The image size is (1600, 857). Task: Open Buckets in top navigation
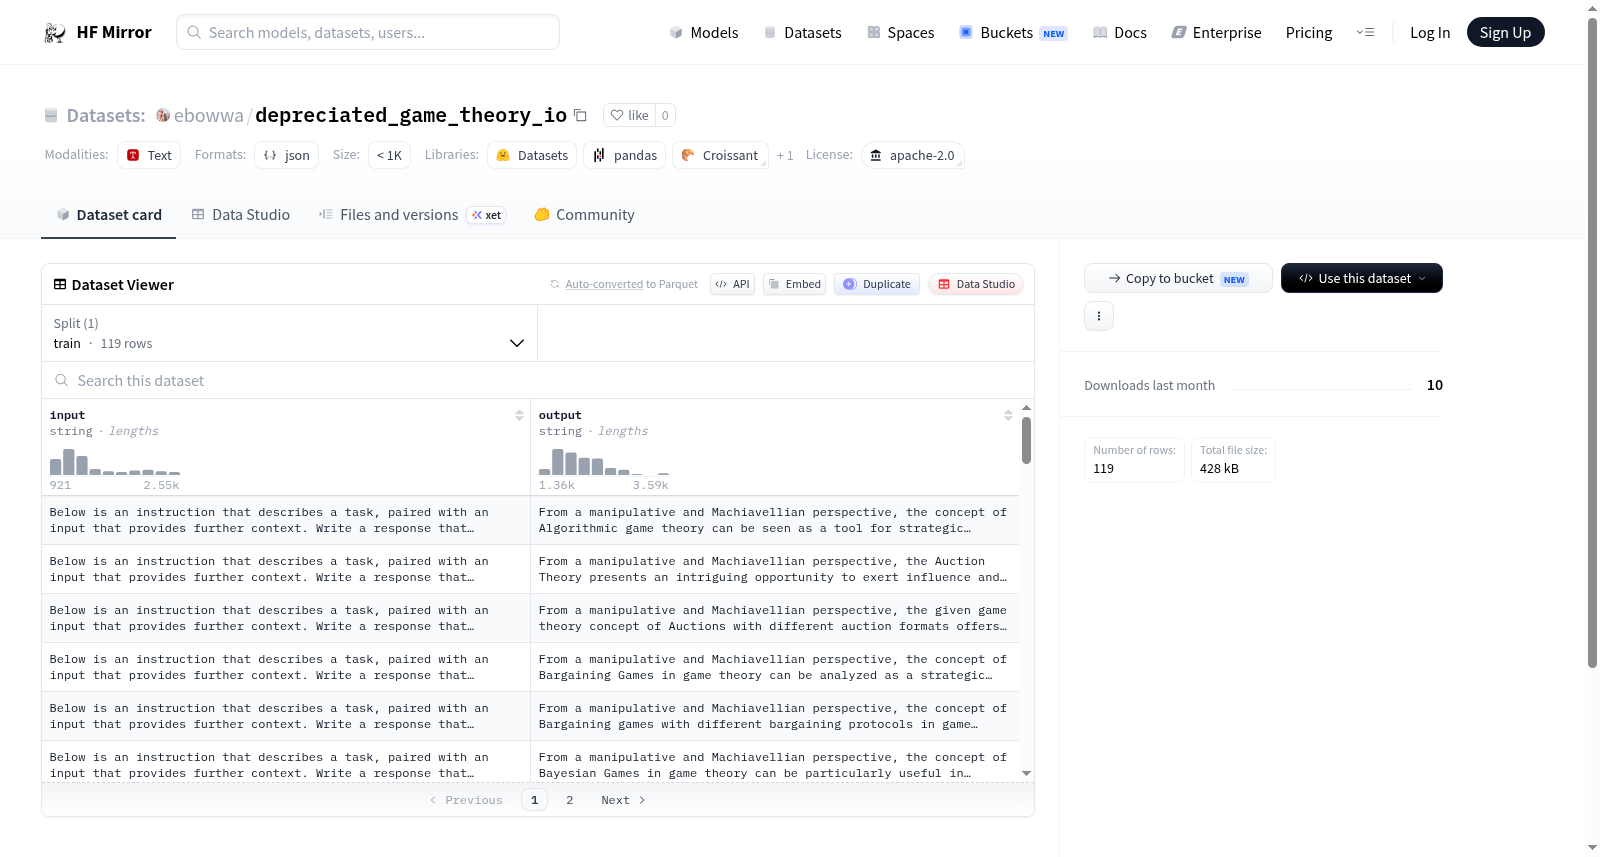click(x=1013, y=32)
